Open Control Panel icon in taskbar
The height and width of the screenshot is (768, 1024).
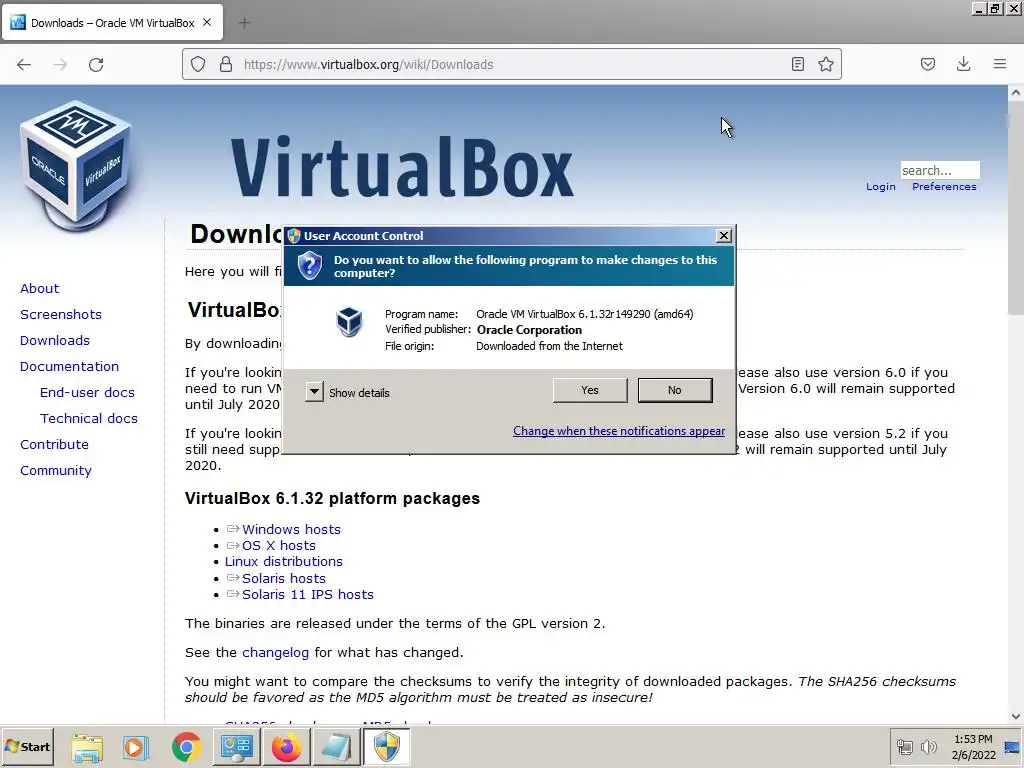[236, 747]
